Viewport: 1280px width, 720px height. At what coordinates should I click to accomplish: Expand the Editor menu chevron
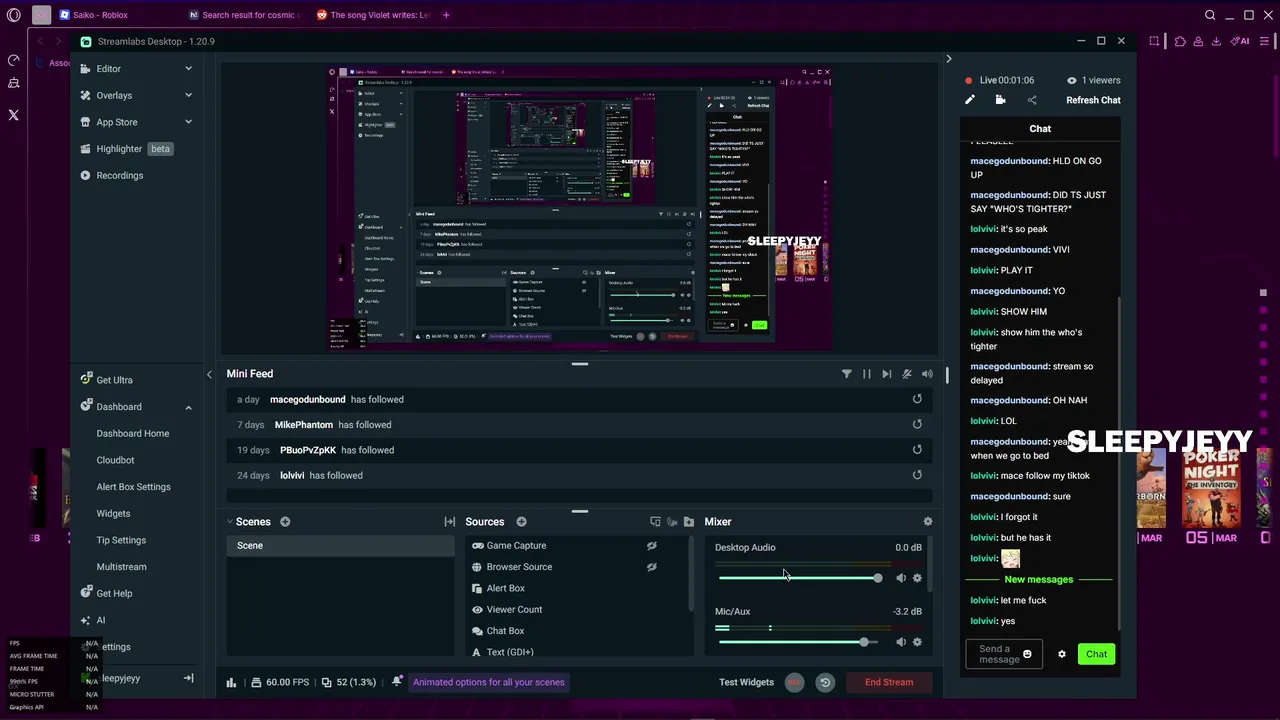[188, 69]
